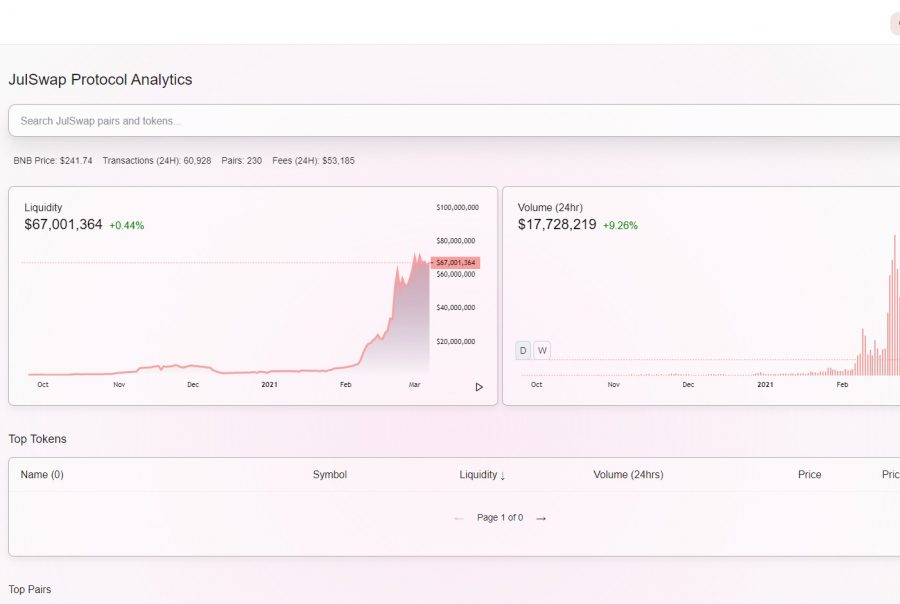The height and width of the screenshot is (604, 900).
Task: Click the Top Tokens section heading
Action: (x=37, y=439)
